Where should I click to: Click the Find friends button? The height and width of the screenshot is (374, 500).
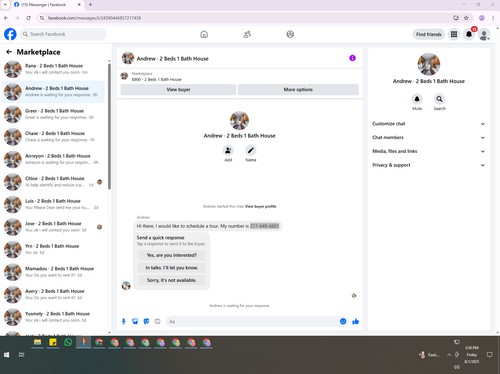(x=429, y=34)
